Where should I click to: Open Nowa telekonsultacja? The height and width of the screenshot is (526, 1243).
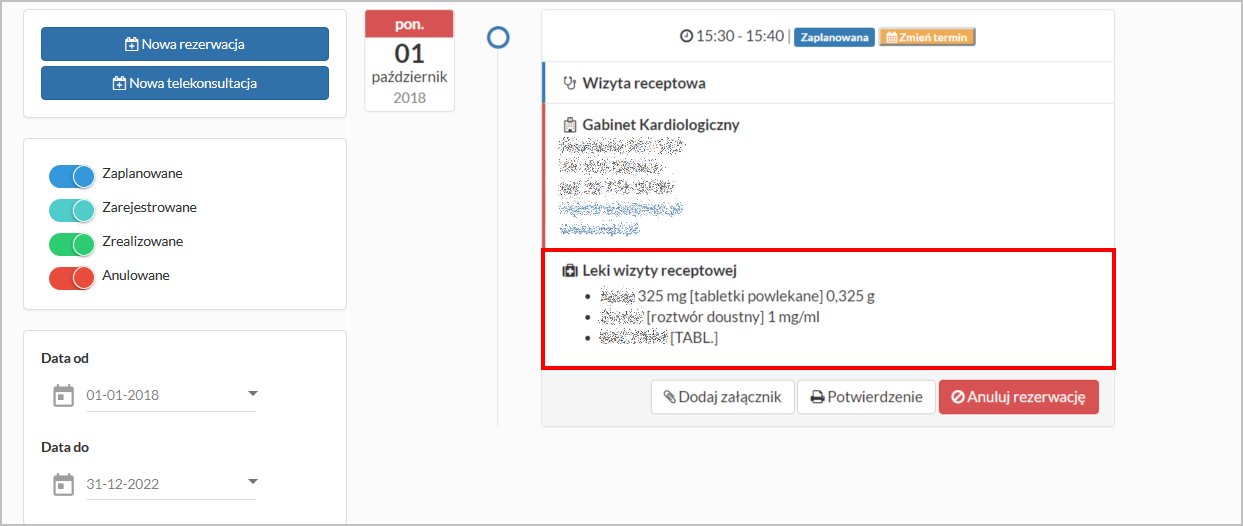click(x=185, y=83)
